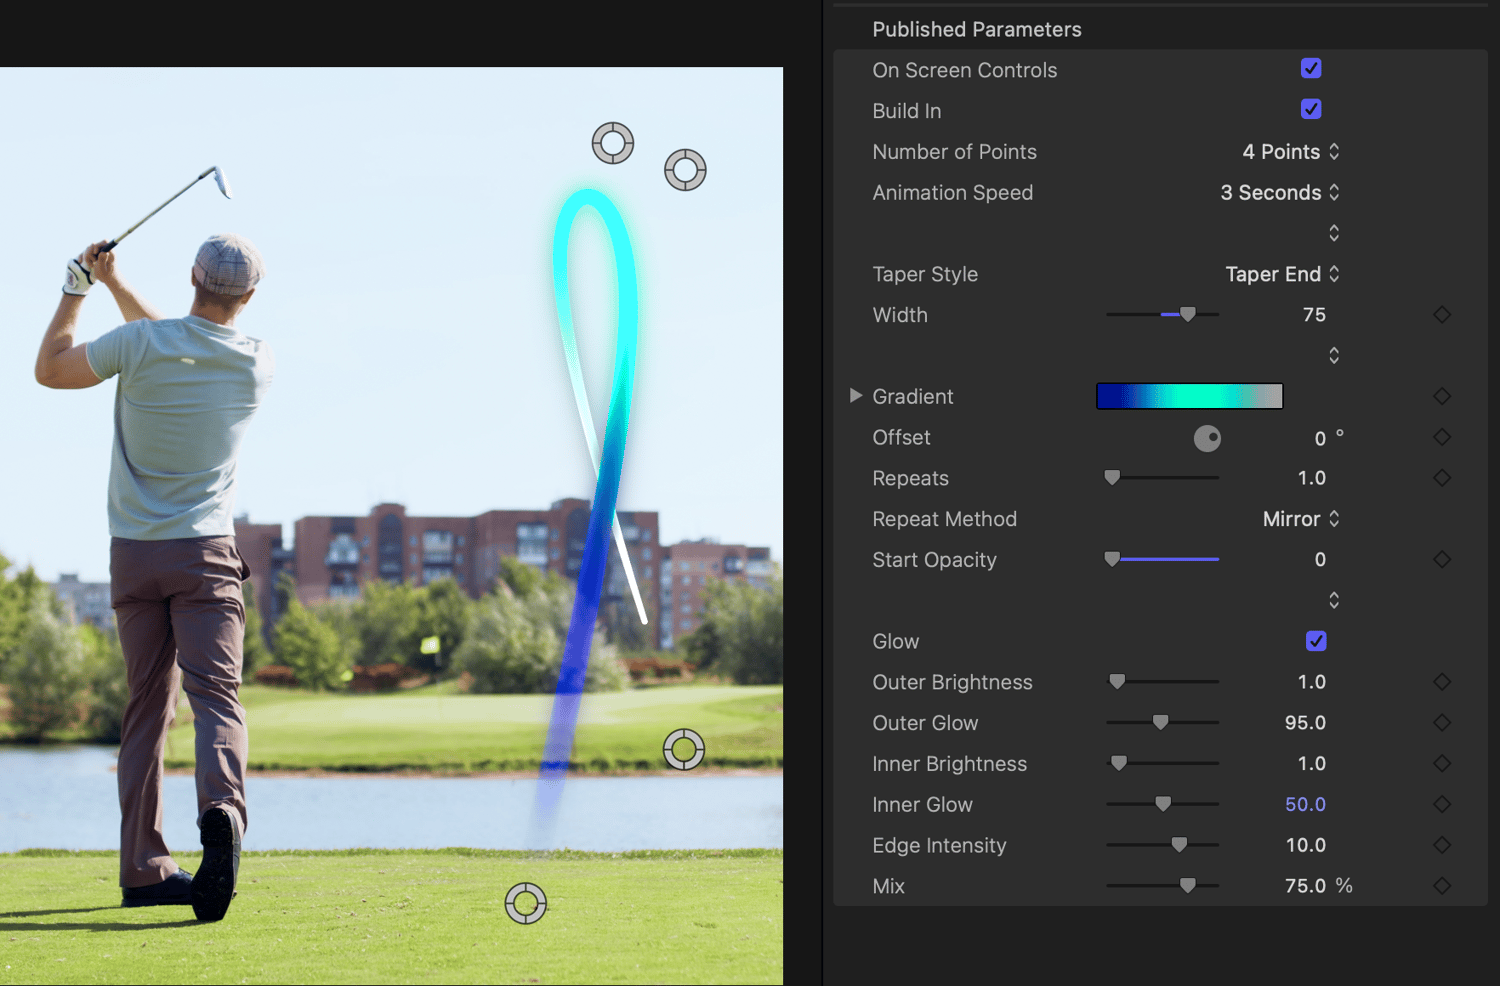Screen dimensions: 1500x986
Task: Disable the Build In checkbox
Action: (1311, 109)
